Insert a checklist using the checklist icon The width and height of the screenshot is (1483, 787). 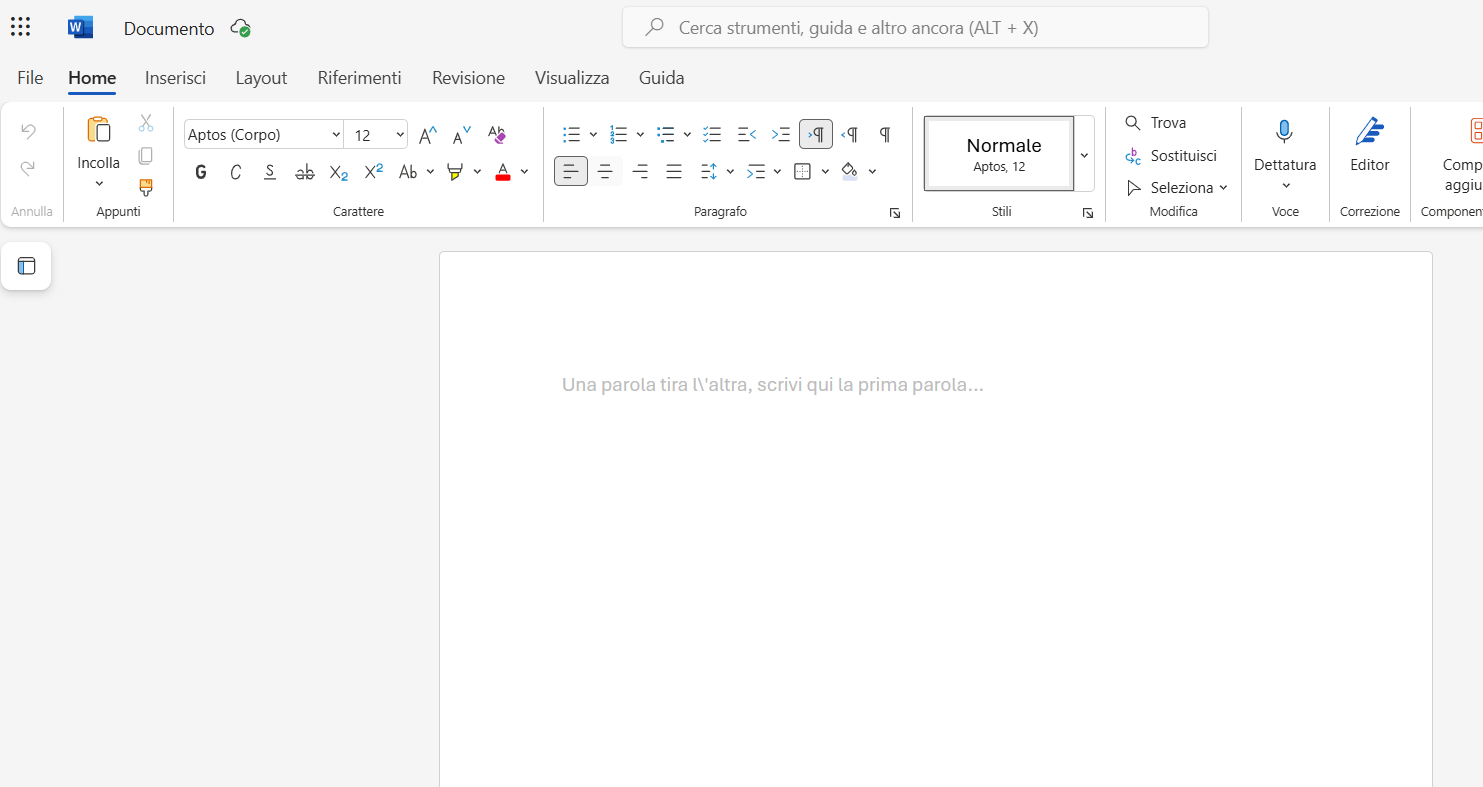coord(712,134)
